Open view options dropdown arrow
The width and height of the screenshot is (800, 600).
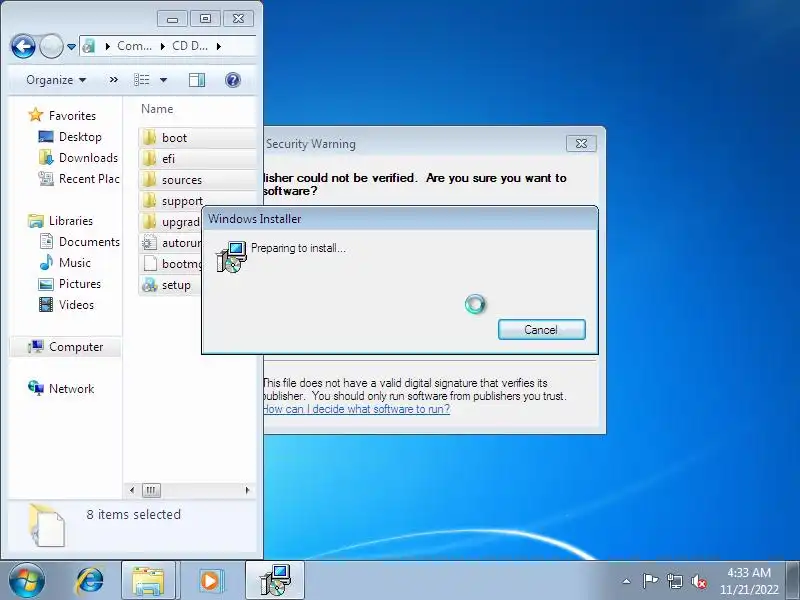163,80
